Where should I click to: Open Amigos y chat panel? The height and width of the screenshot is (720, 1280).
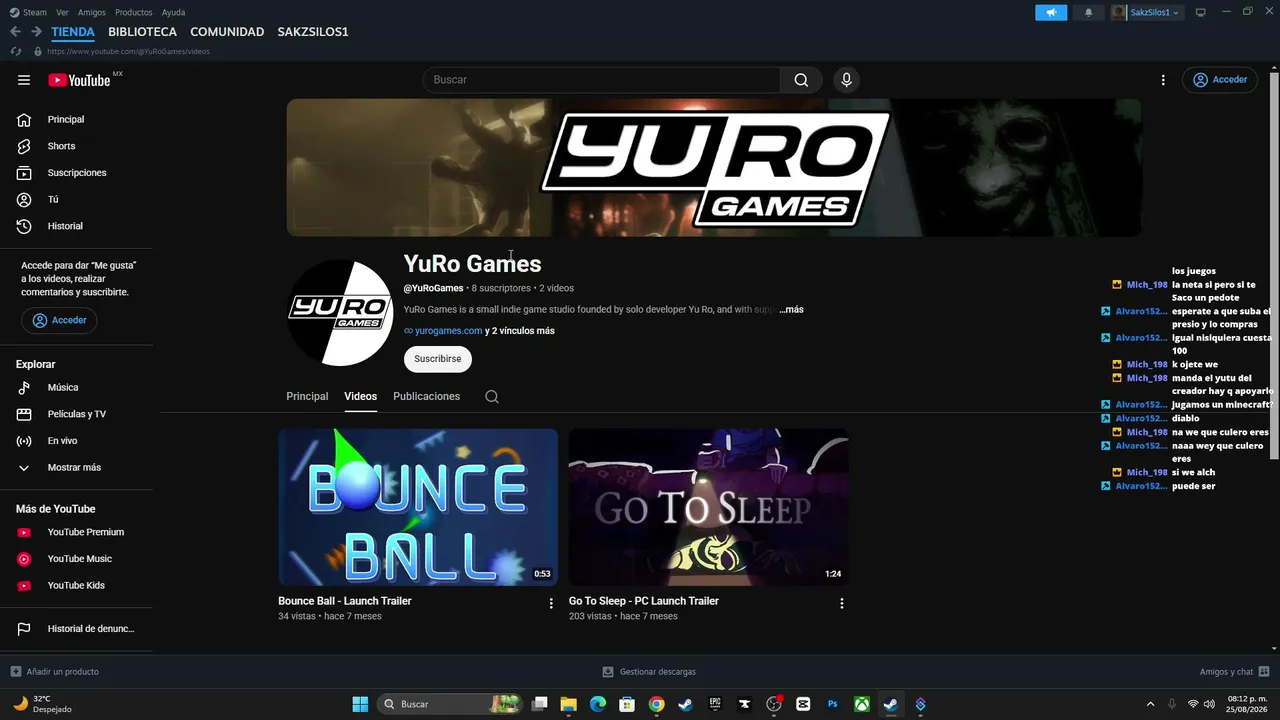point(1235,672)
